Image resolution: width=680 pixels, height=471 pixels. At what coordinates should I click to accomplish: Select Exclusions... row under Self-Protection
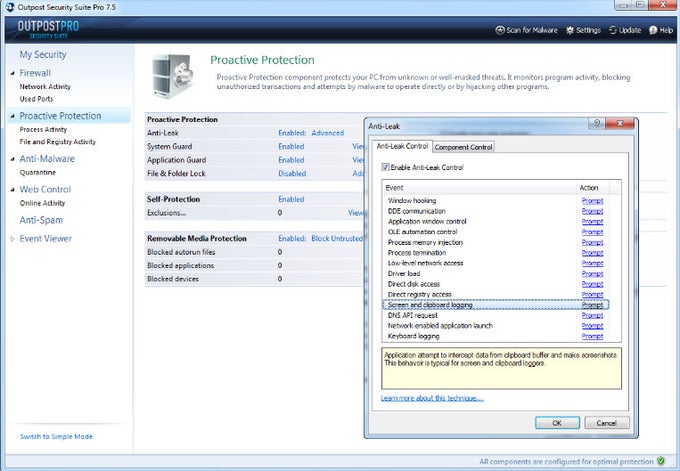pyautogui.click(x=255, y=213)
